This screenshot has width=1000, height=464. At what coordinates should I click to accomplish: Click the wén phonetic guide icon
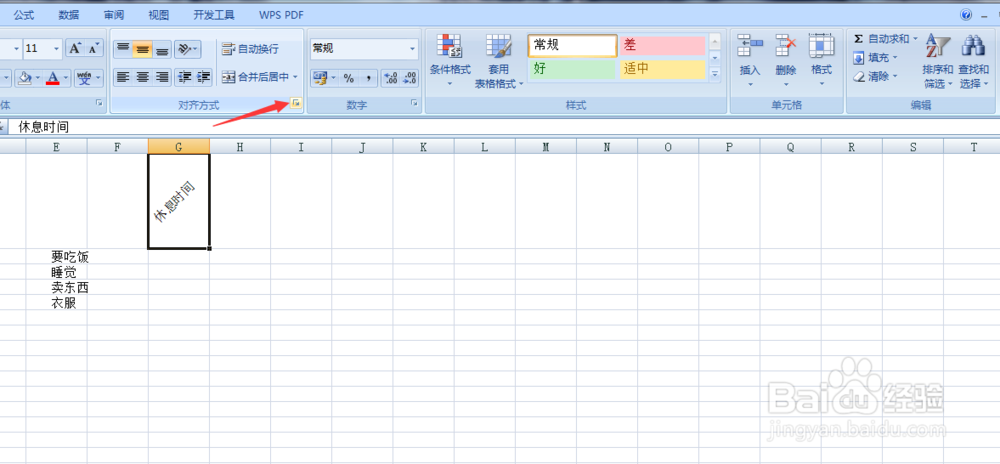click(84, 78)
